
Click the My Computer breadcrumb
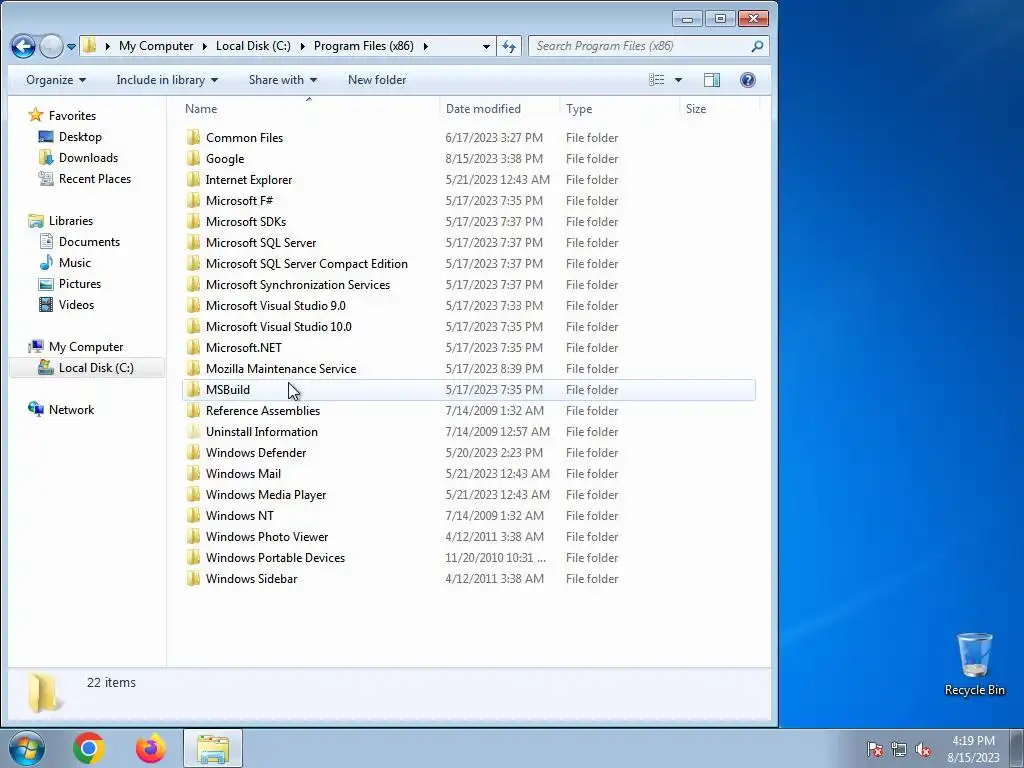click(x=156, y=46)
